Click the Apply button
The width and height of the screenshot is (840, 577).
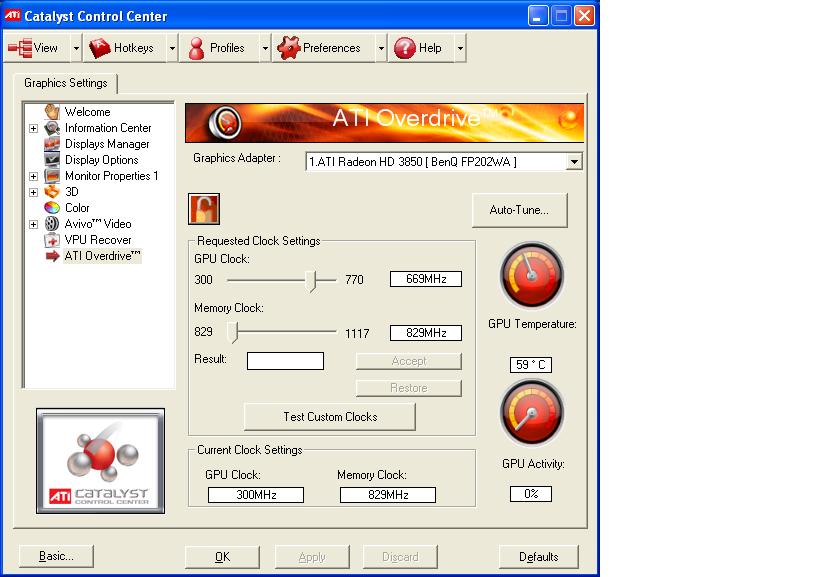point(312,557)
